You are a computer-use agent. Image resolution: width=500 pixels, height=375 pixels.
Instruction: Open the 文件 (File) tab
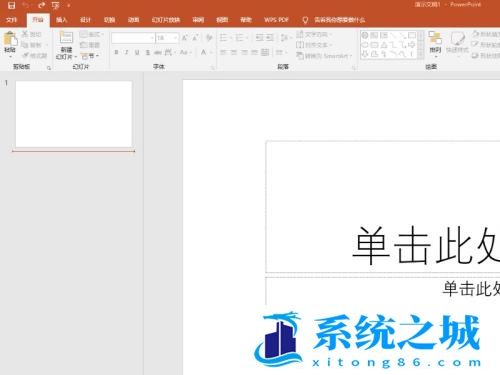[11, 20]
